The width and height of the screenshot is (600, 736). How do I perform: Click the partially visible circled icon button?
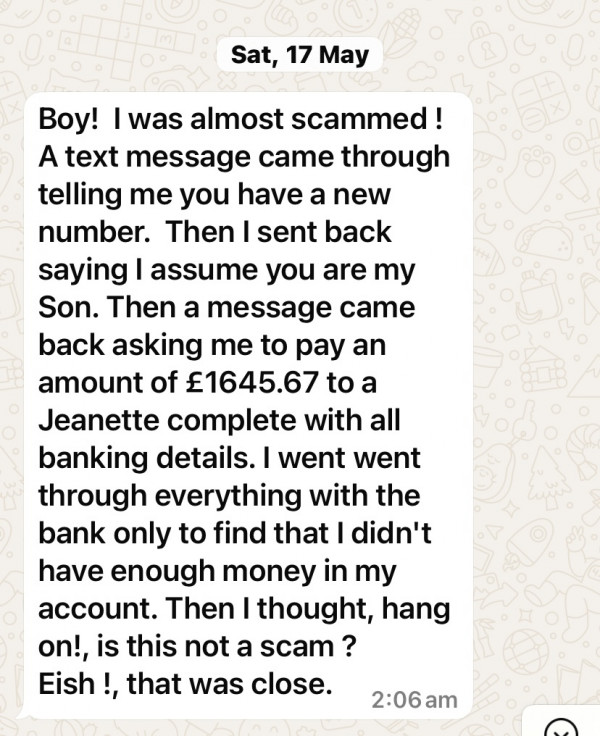(562, 728)
